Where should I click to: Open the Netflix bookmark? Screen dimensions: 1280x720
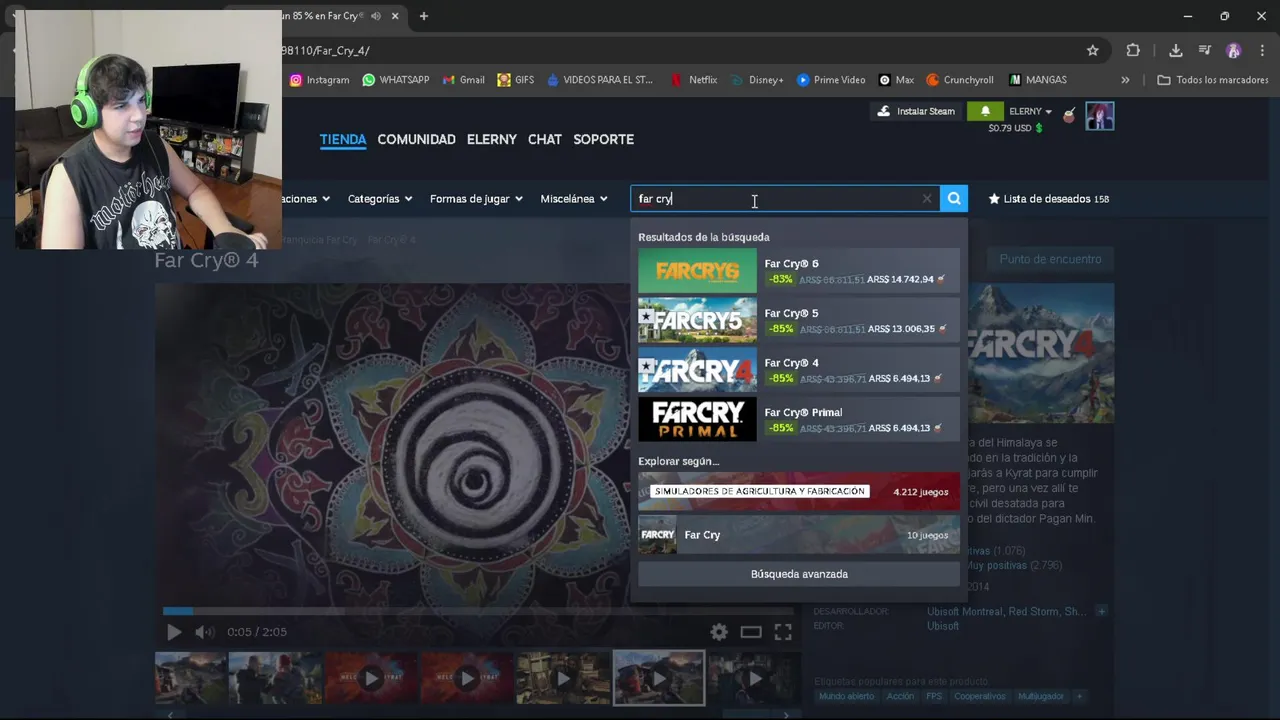[x=694, y=80]
